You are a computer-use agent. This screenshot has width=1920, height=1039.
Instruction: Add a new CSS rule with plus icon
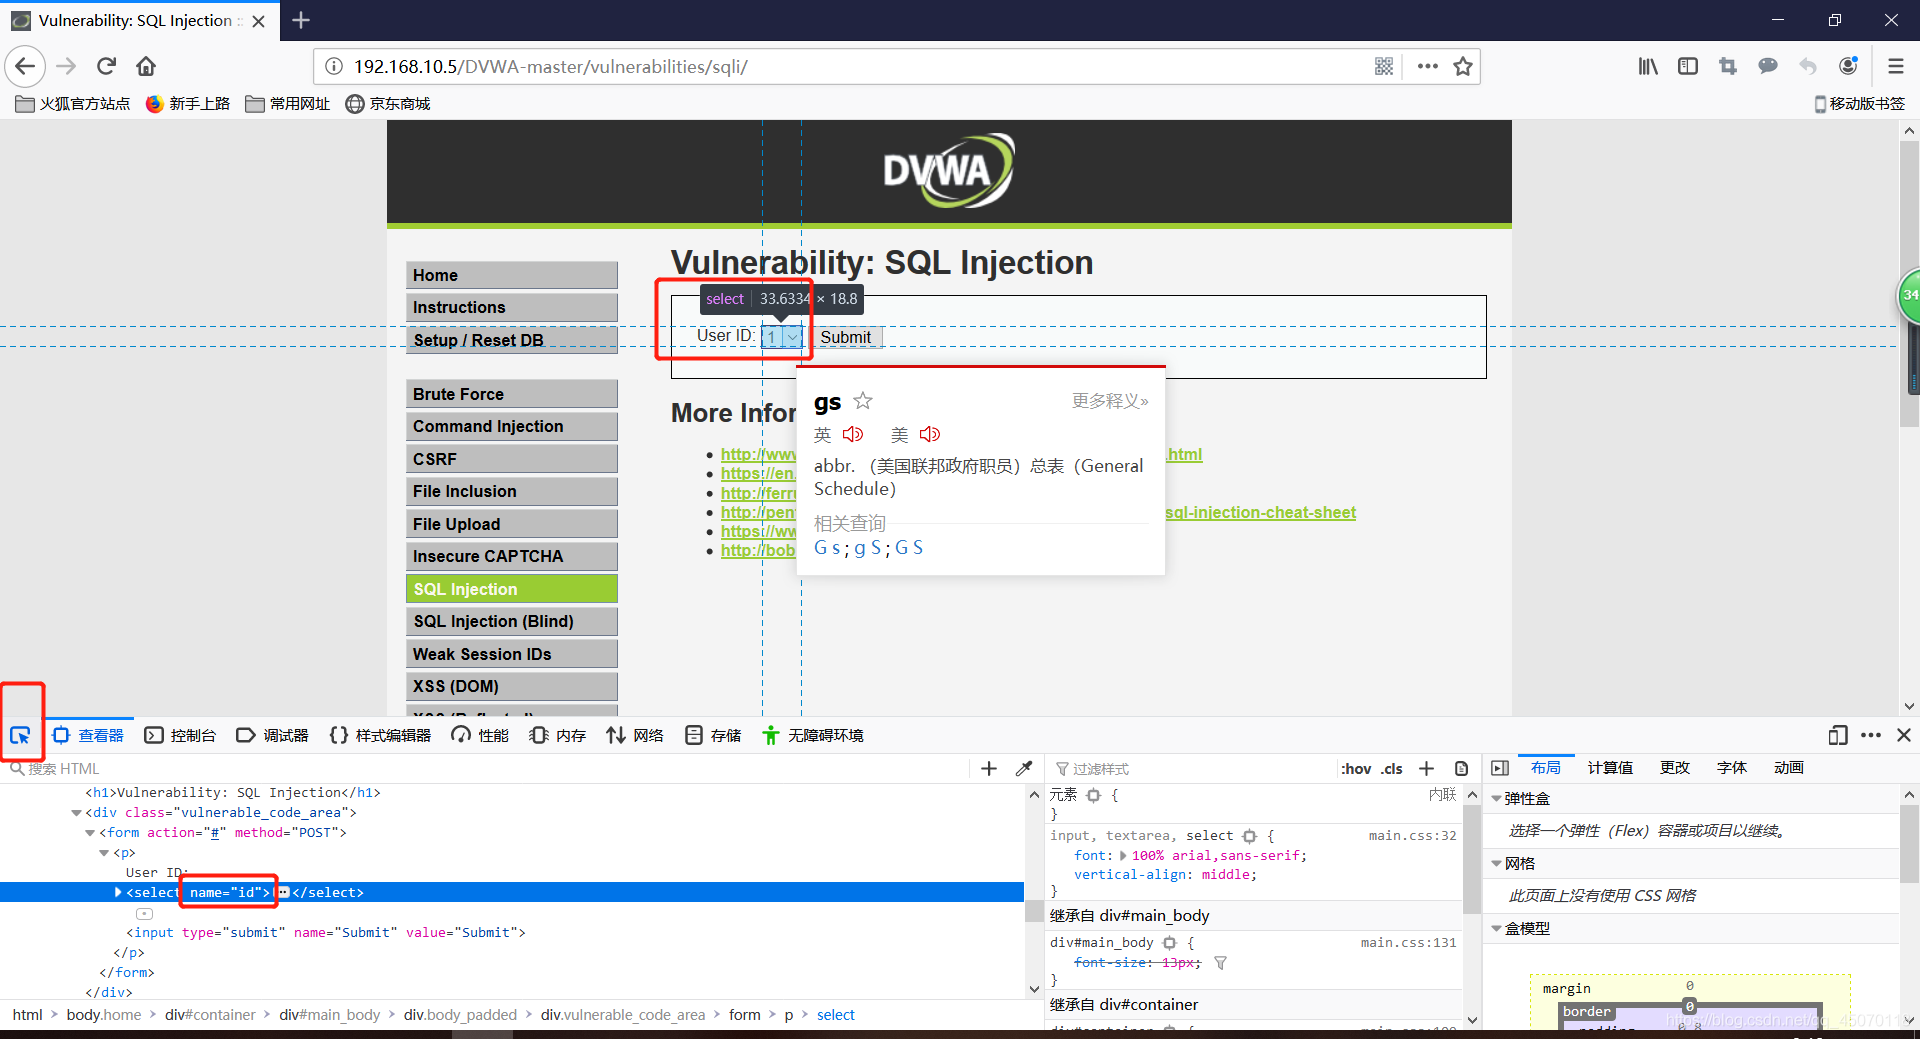coord(1427,768)
